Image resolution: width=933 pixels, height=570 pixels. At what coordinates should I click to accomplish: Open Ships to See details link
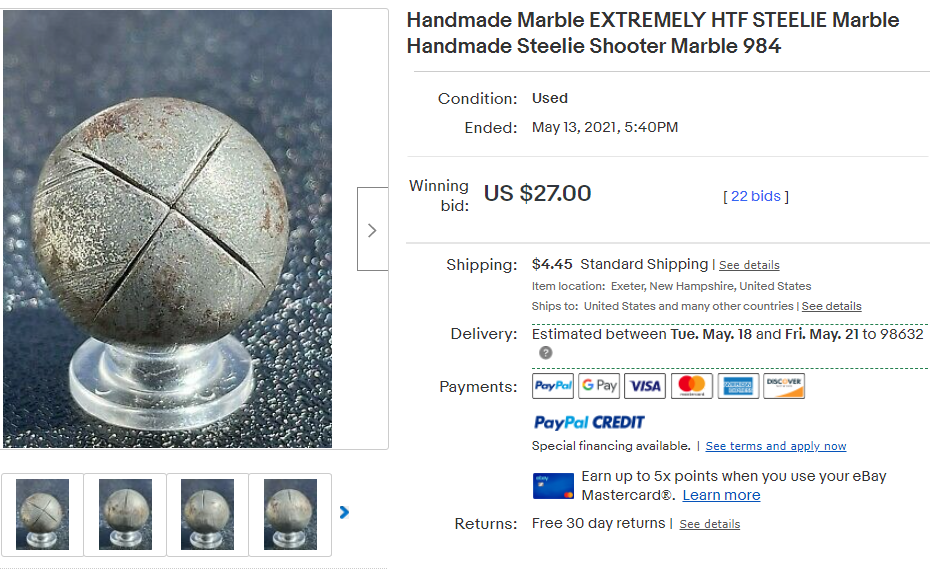[x=831, y=306]
